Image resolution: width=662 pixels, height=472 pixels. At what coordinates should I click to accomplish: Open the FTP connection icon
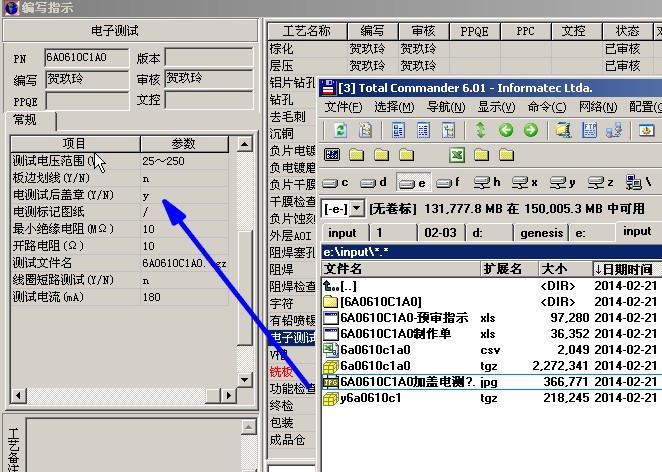click(589, 130)
